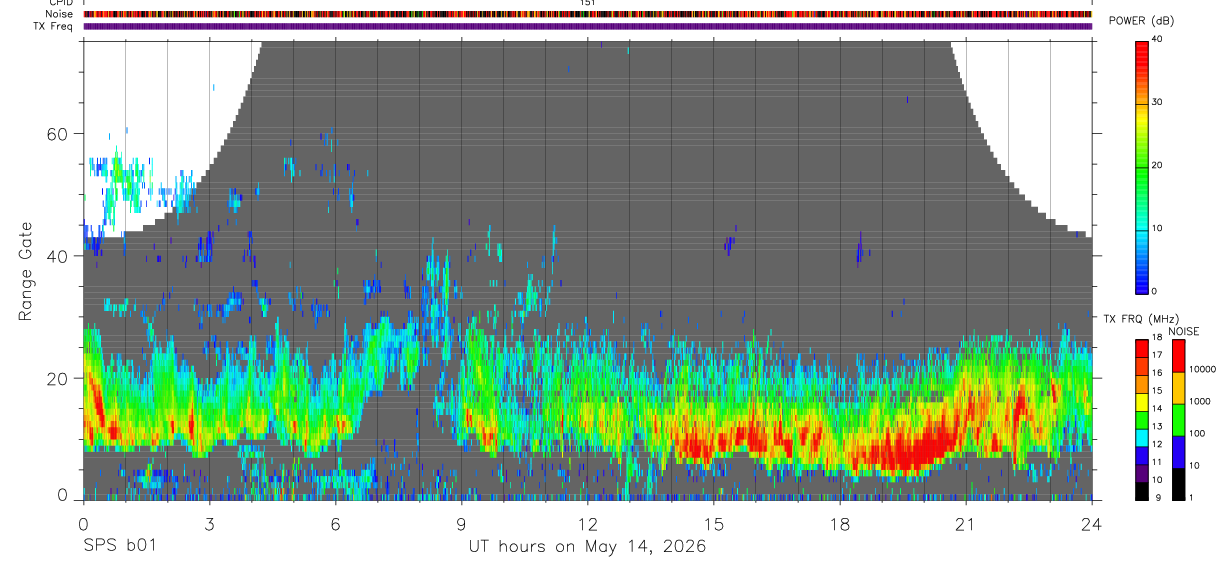Click the 'Range Gate' vertical axis title
1228x567 pixels.
pos(24,271)
